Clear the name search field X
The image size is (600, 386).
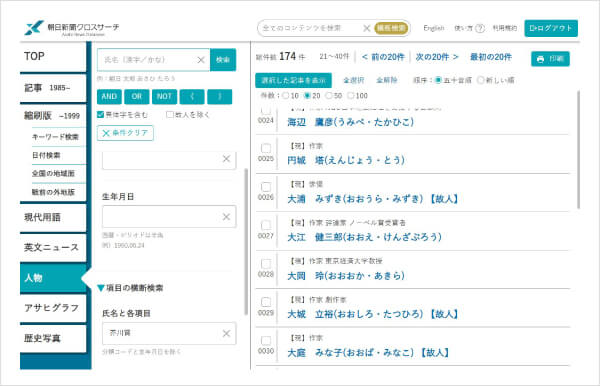tap(201, 60)
